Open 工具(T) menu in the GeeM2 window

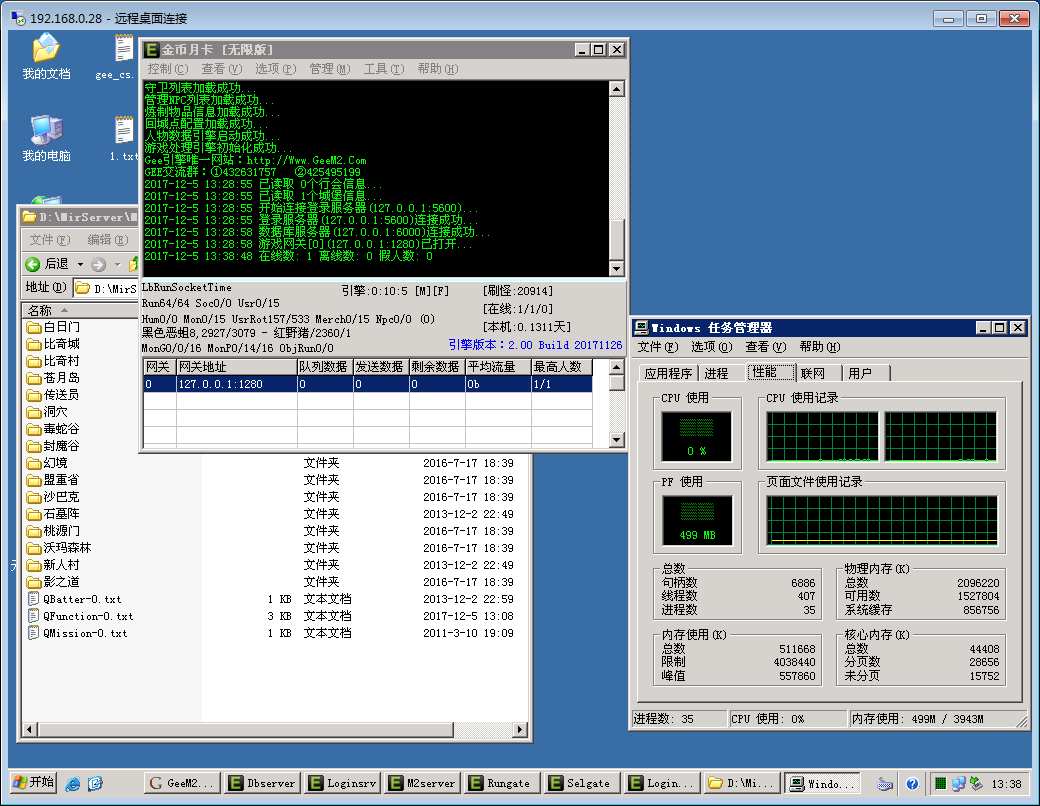pyautogui.click(x=383, y=69)
